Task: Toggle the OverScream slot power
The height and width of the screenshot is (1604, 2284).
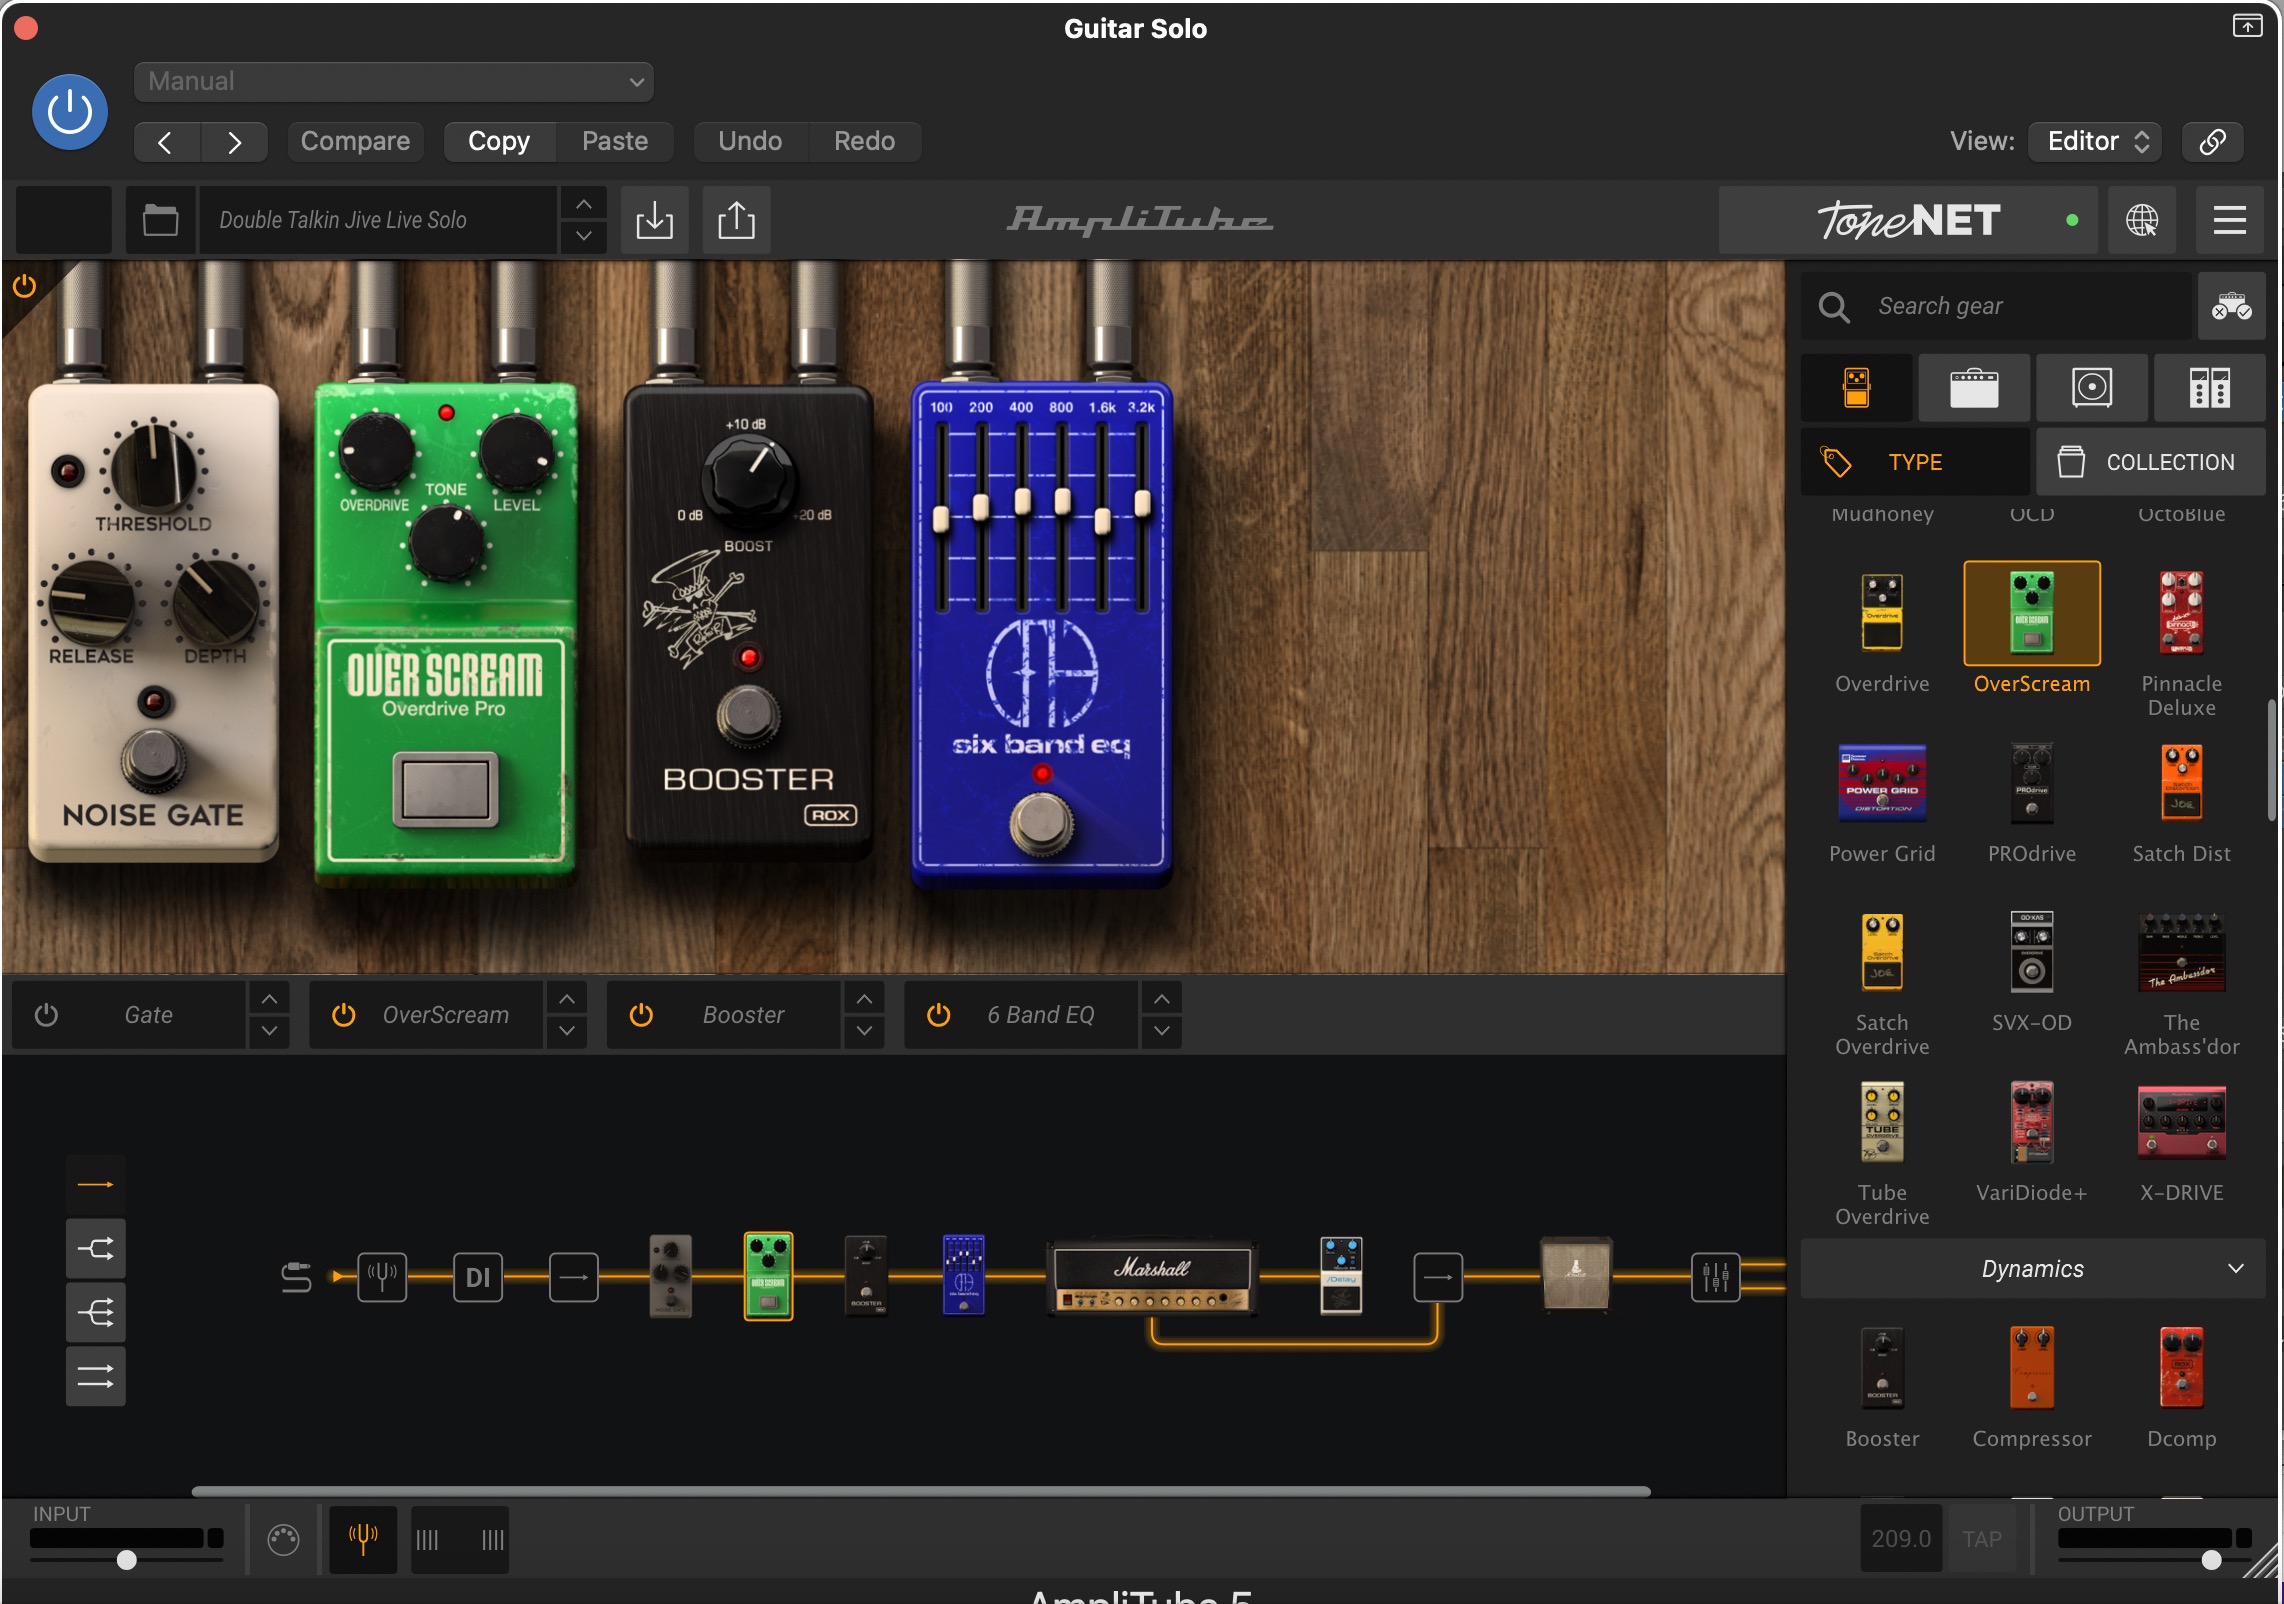Action: coord(344,1015)
